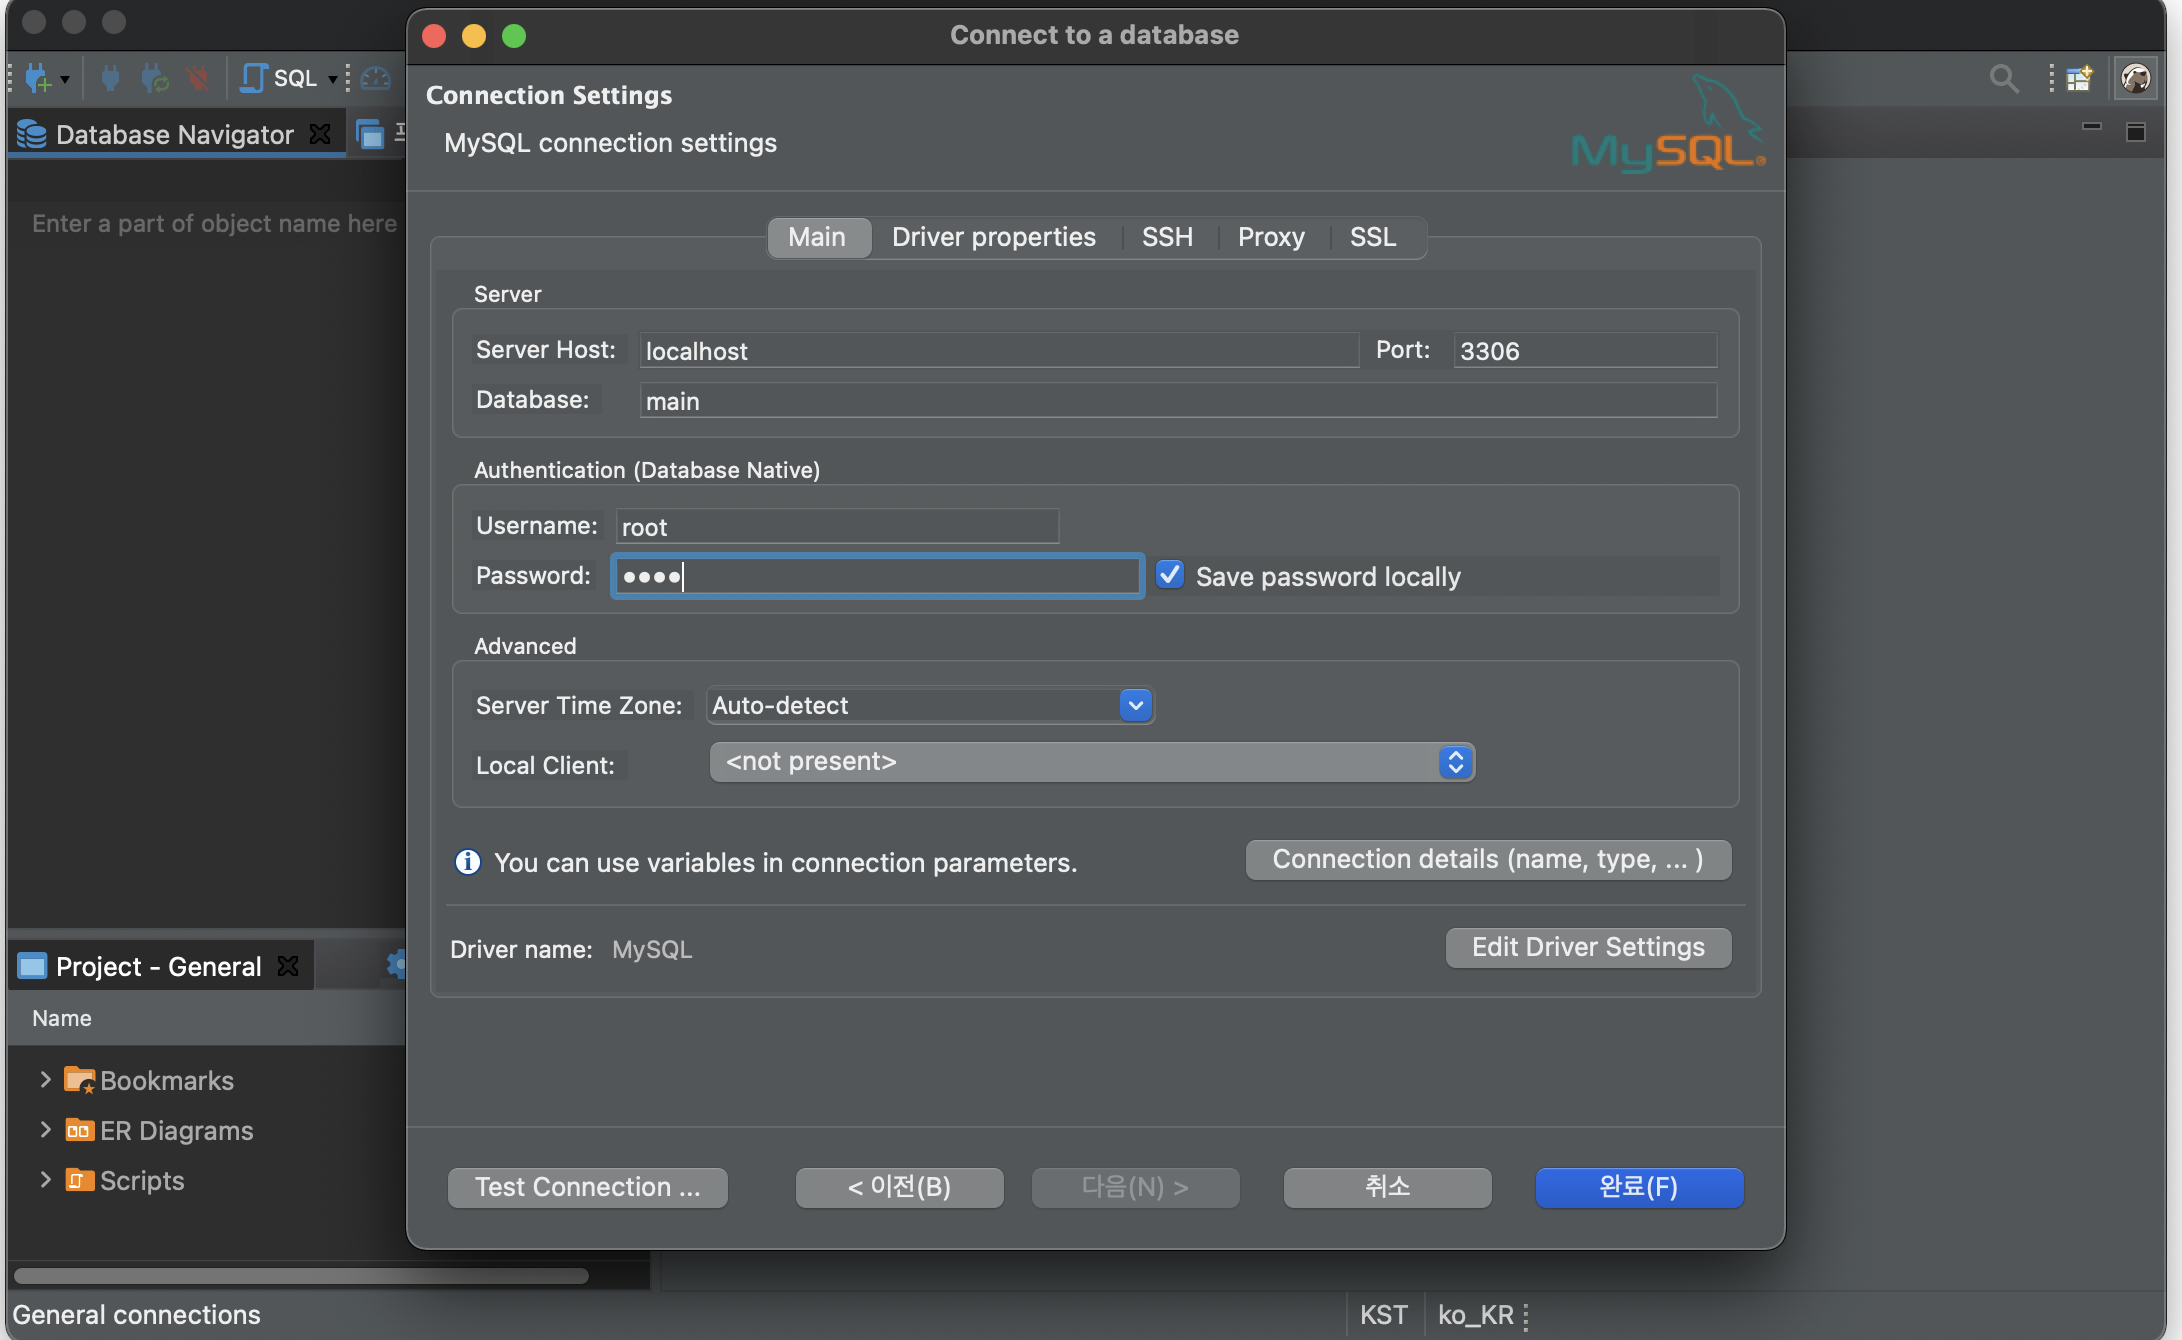Click the search magnifier icon
Viewport: 2182px width, 1340px height.
tap(2003, 78)
